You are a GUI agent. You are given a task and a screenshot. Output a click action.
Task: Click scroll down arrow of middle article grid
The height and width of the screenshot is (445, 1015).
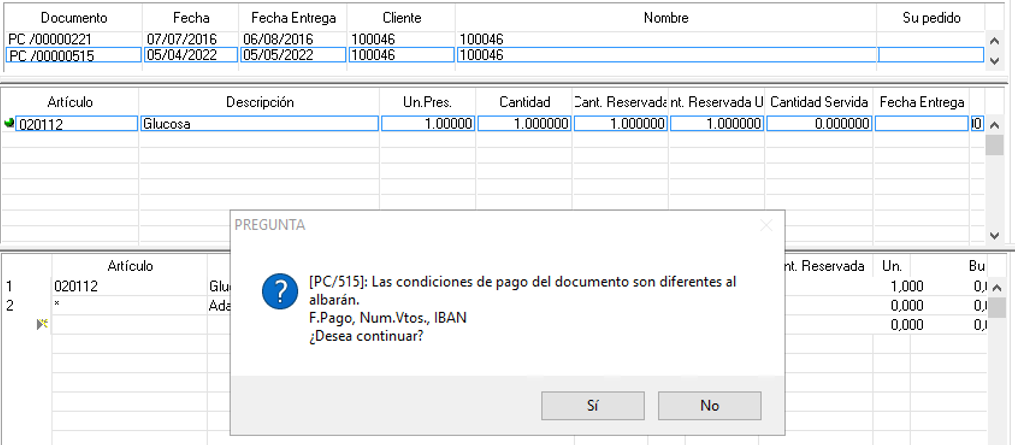[994, 235]
